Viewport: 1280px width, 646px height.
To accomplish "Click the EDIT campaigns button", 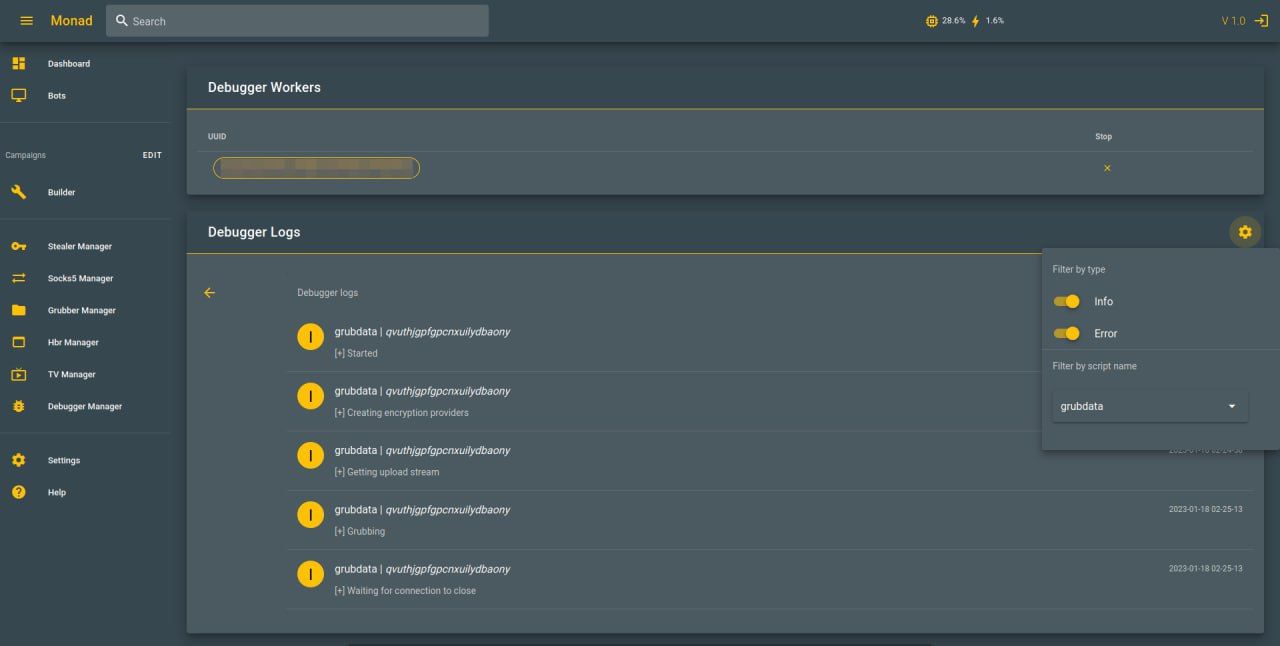I will 152,155.
